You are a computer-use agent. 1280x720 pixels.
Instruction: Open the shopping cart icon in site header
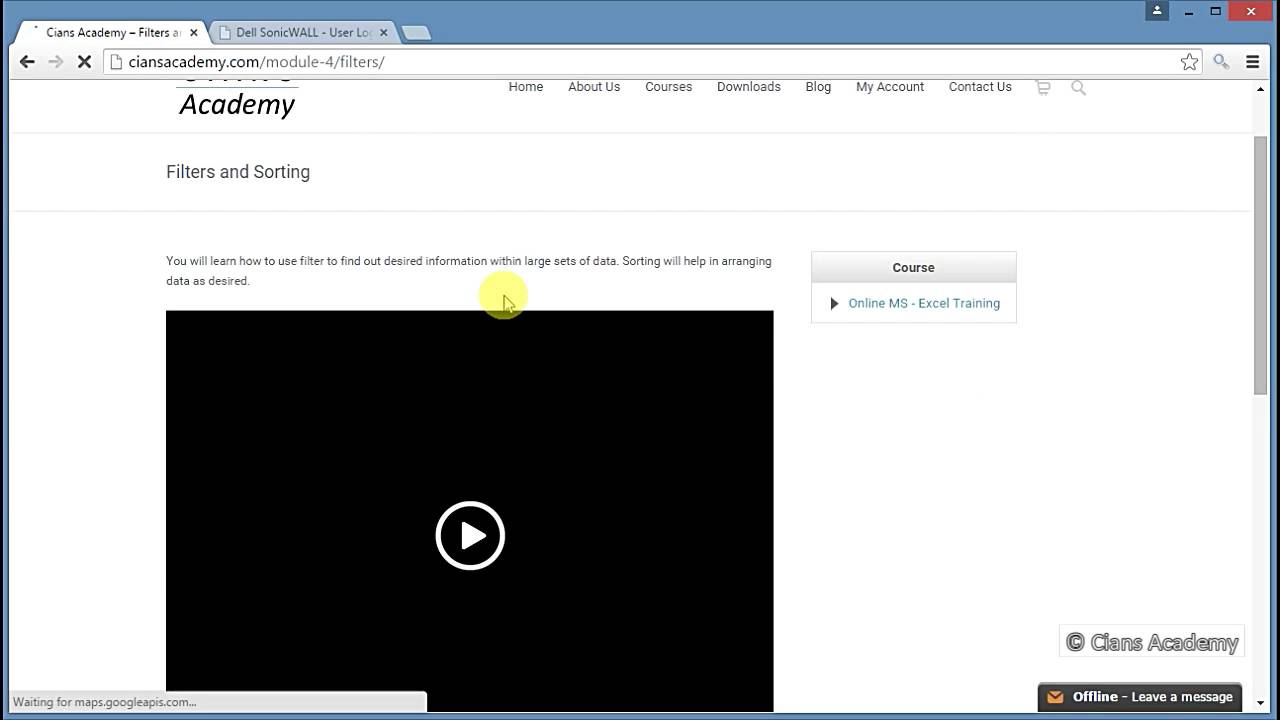pyautogui.click(x=1043, y=88)
